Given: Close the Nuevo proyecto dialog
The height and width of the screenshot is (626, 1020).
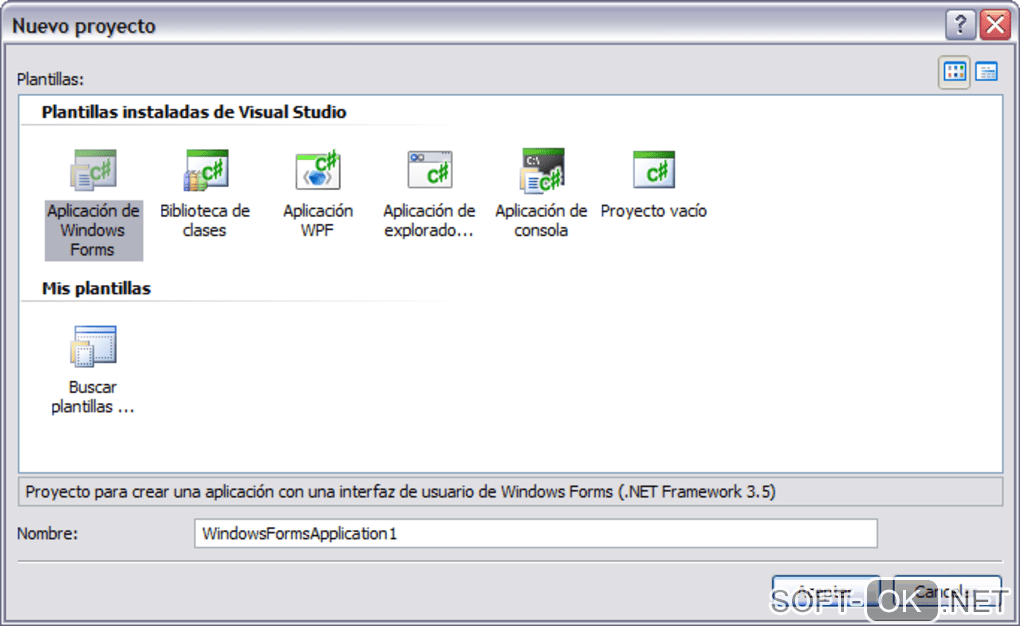Looking at the screenshot, I should point(995,25).
